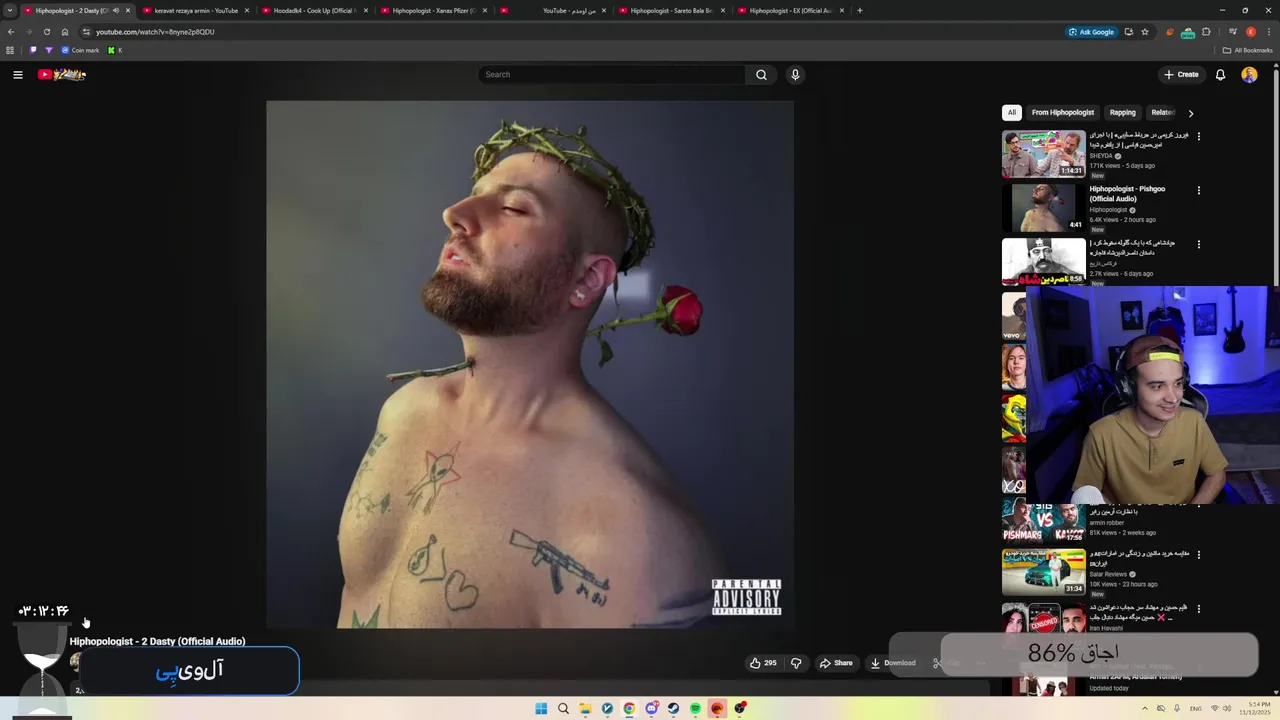1280x720 pixels.
Task: Open Discord from the taskbar
Action: [651, 708]
